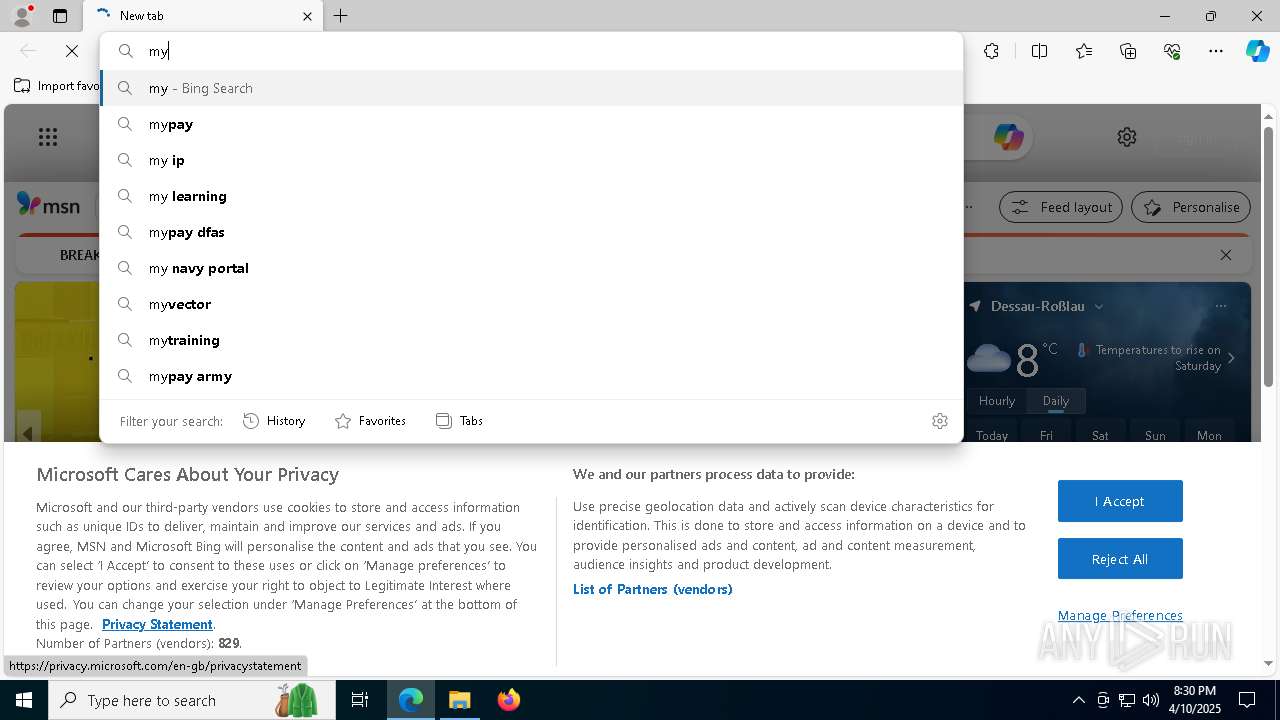
Task: Click the Personalise button
Action: 1191,207
